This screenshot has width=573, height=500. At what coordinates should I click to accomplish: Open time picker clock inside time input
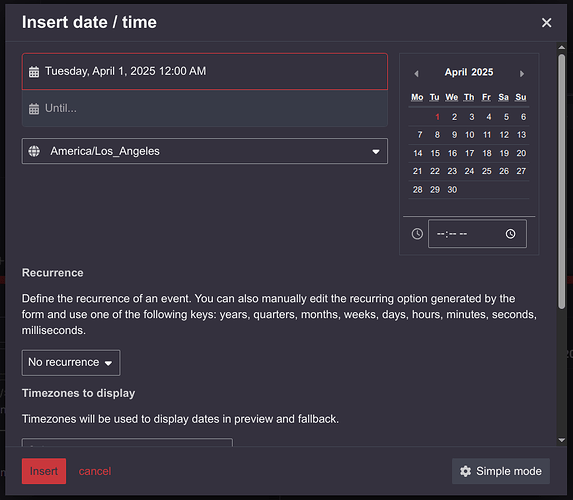tap(511, 234)
